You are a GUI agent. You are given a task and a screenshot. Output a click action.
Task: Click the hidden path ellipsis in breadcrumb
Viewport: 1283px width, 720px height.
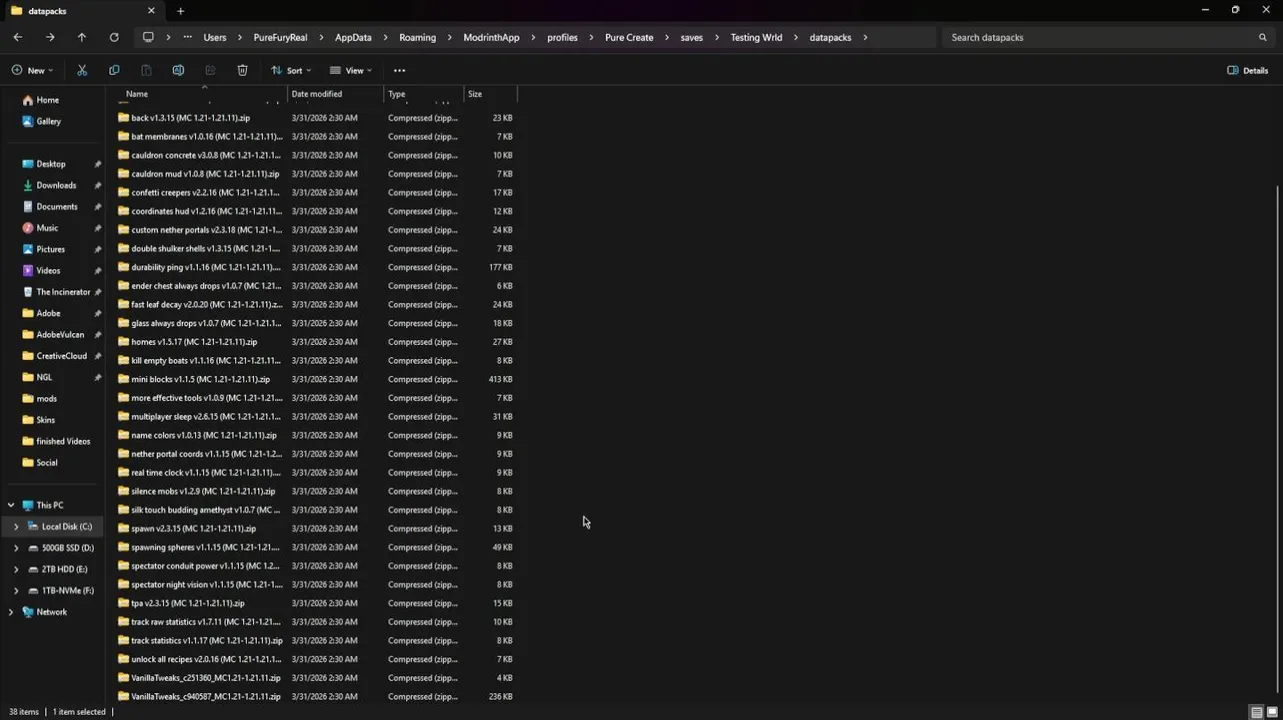(x=187, y=37)
